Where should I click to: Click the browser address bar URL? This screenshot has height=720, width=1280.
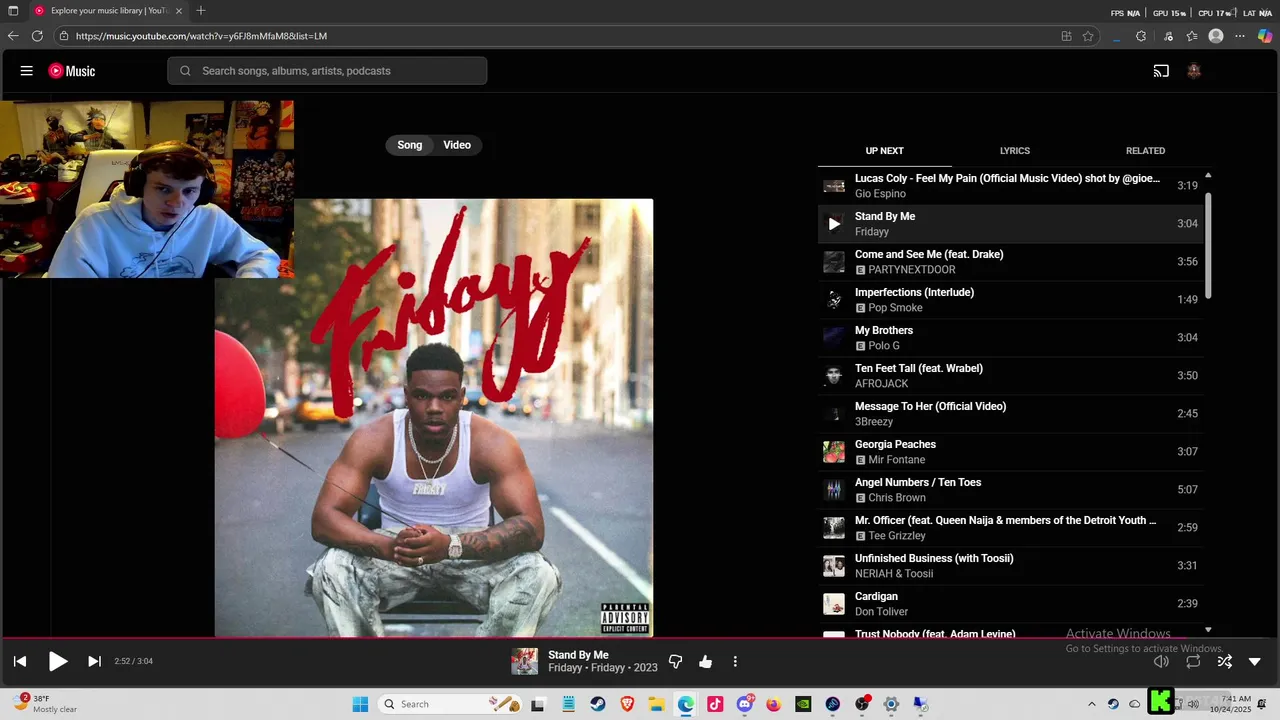coord(201,36)
